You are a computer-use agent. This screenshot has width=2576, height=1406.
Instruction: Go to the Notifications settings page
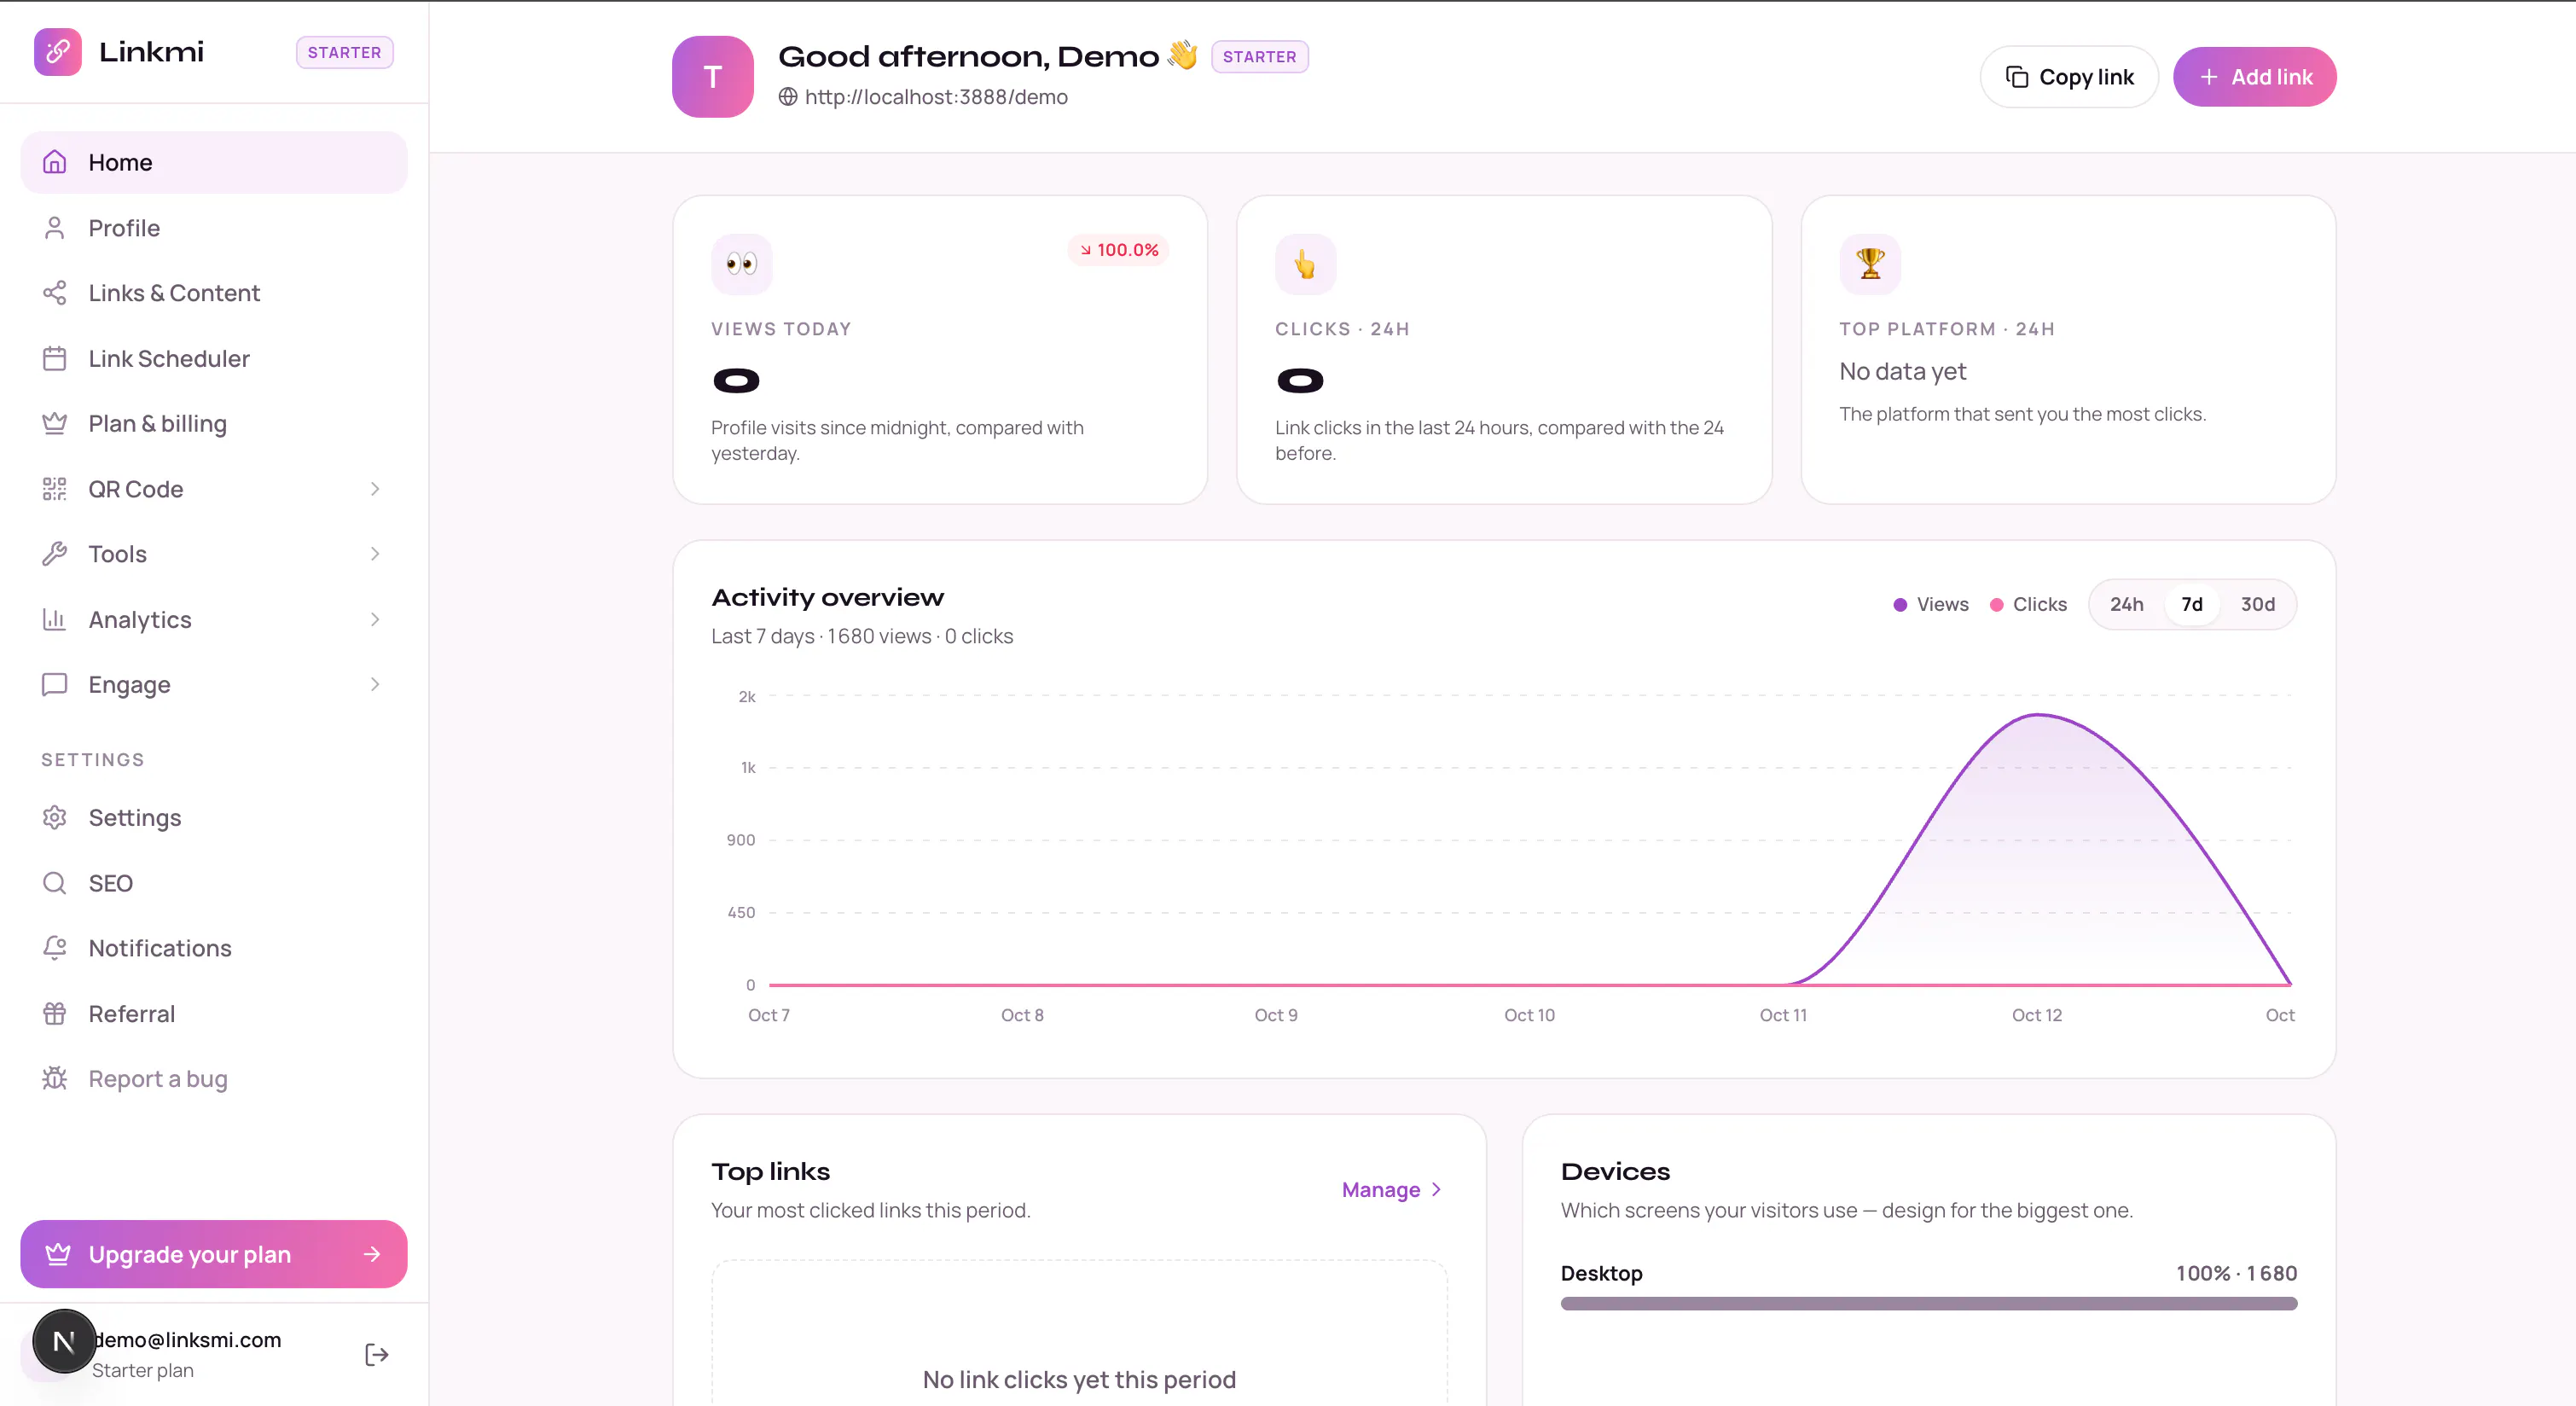point(214,948)
